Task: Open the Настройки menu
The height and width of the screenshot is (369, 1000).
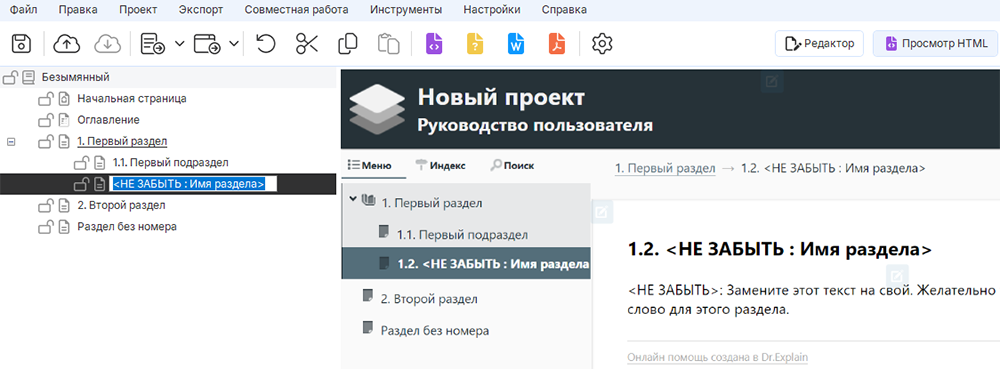Action: point(492,10)
